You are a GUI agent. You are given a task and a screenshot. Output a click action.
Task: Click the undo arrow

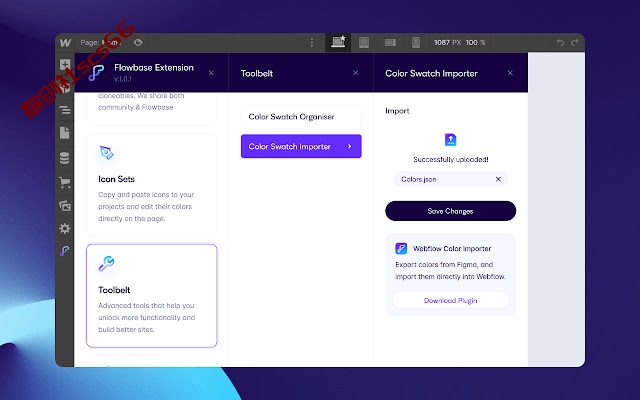[560, 42]
